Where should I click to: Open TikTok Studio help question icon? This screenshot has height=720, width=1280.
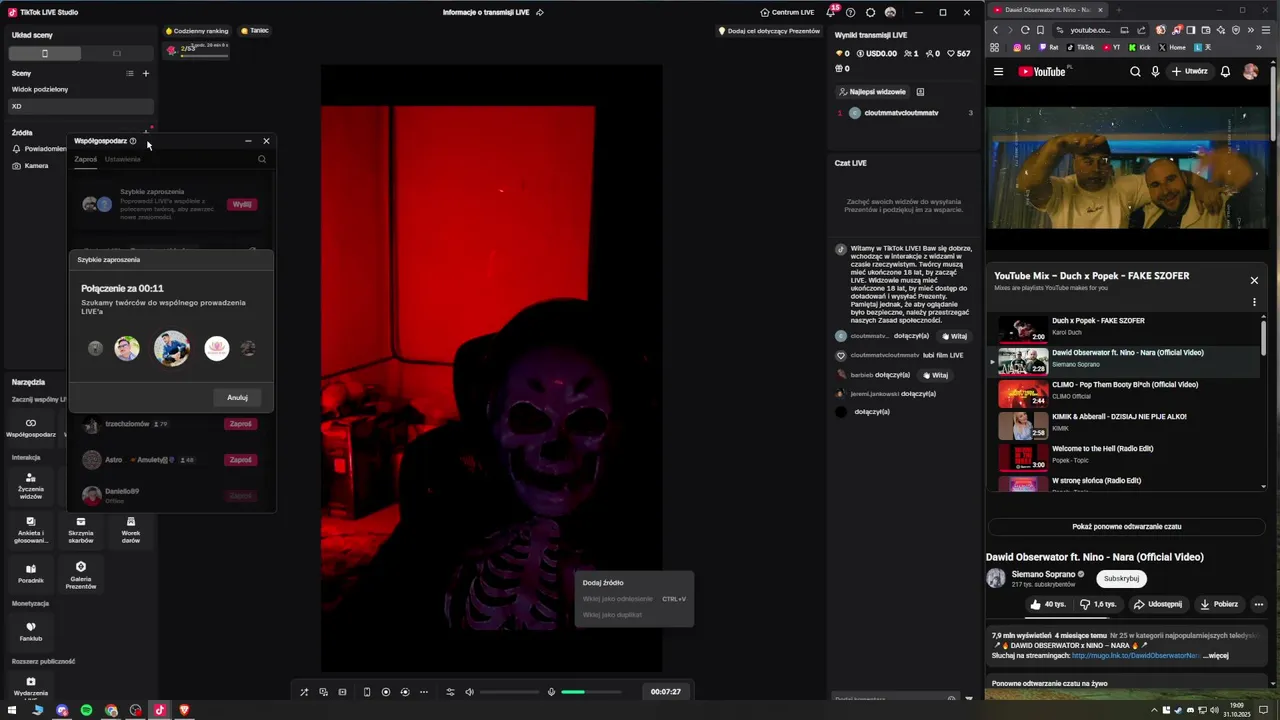(x=850, y=12)
